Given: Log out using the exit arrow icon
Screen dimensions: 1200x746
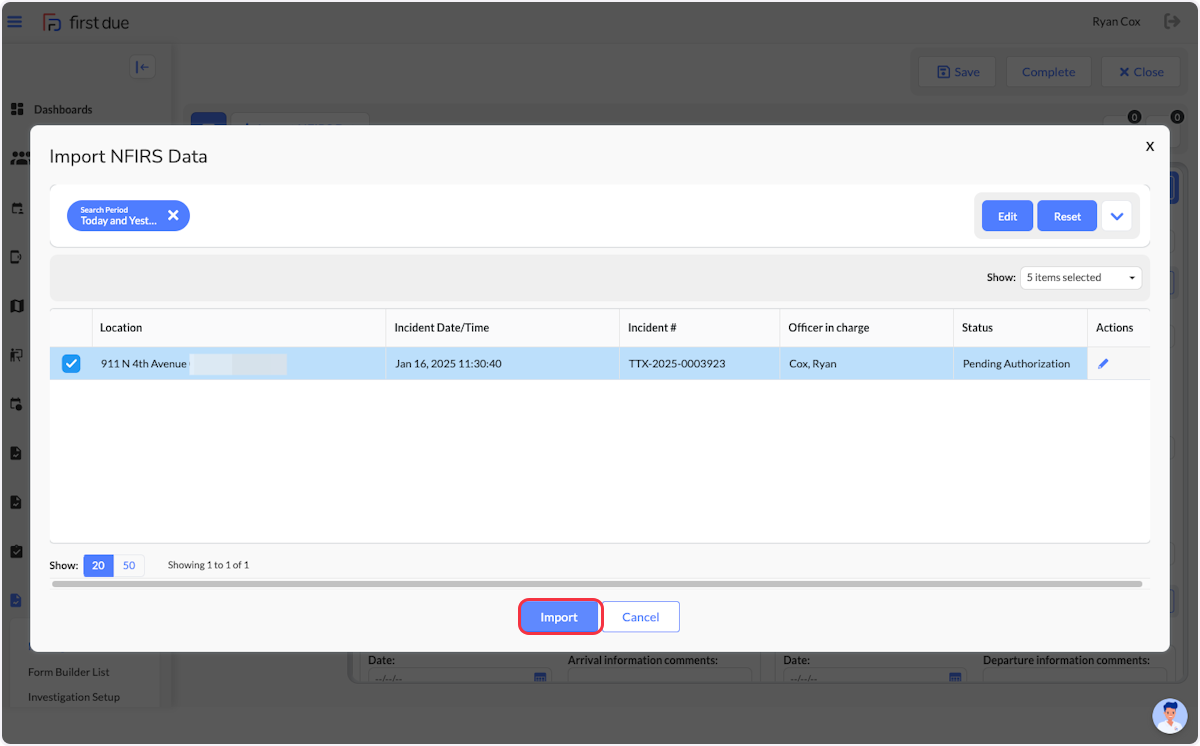Looking at the screenshot, I should [x=1172, y=21].
